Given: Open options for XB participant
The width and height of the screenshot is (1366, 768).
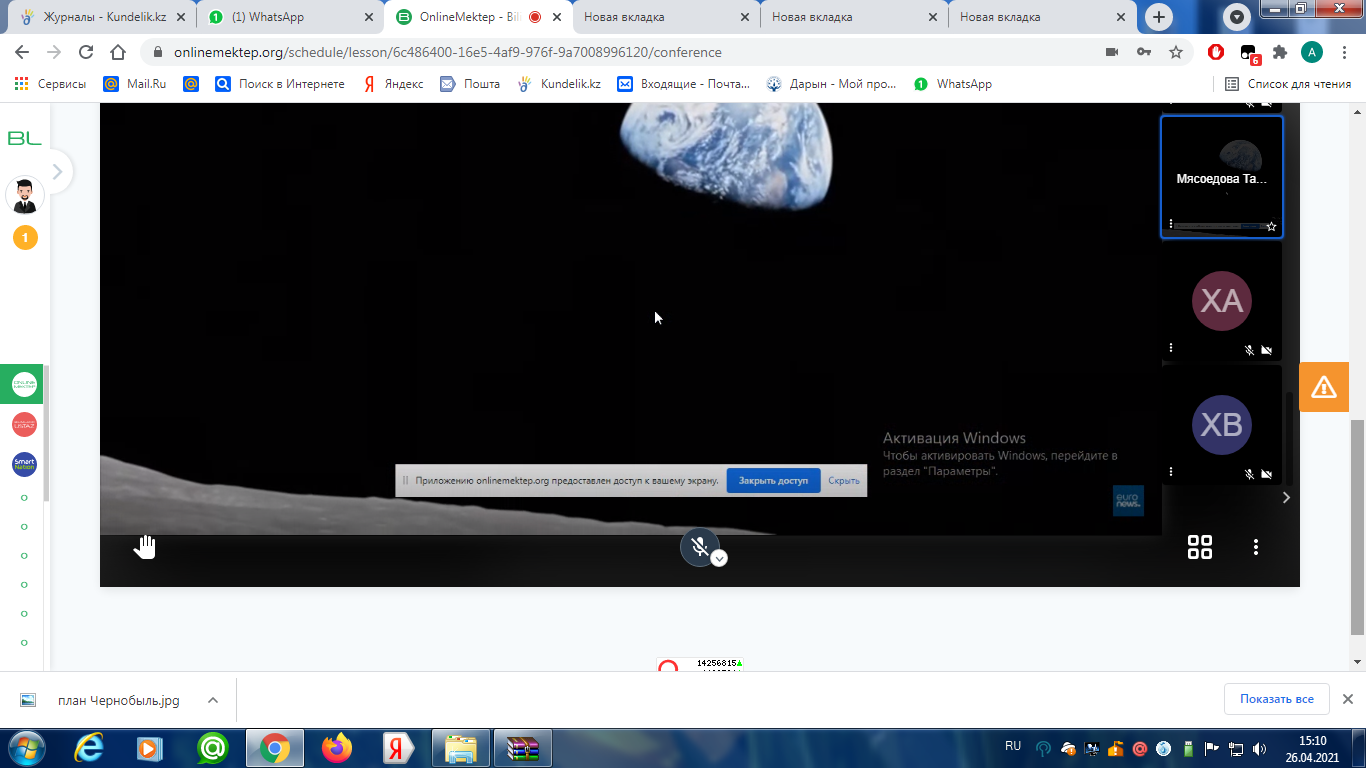Looking at the screenshot, I should point(1171,472).
